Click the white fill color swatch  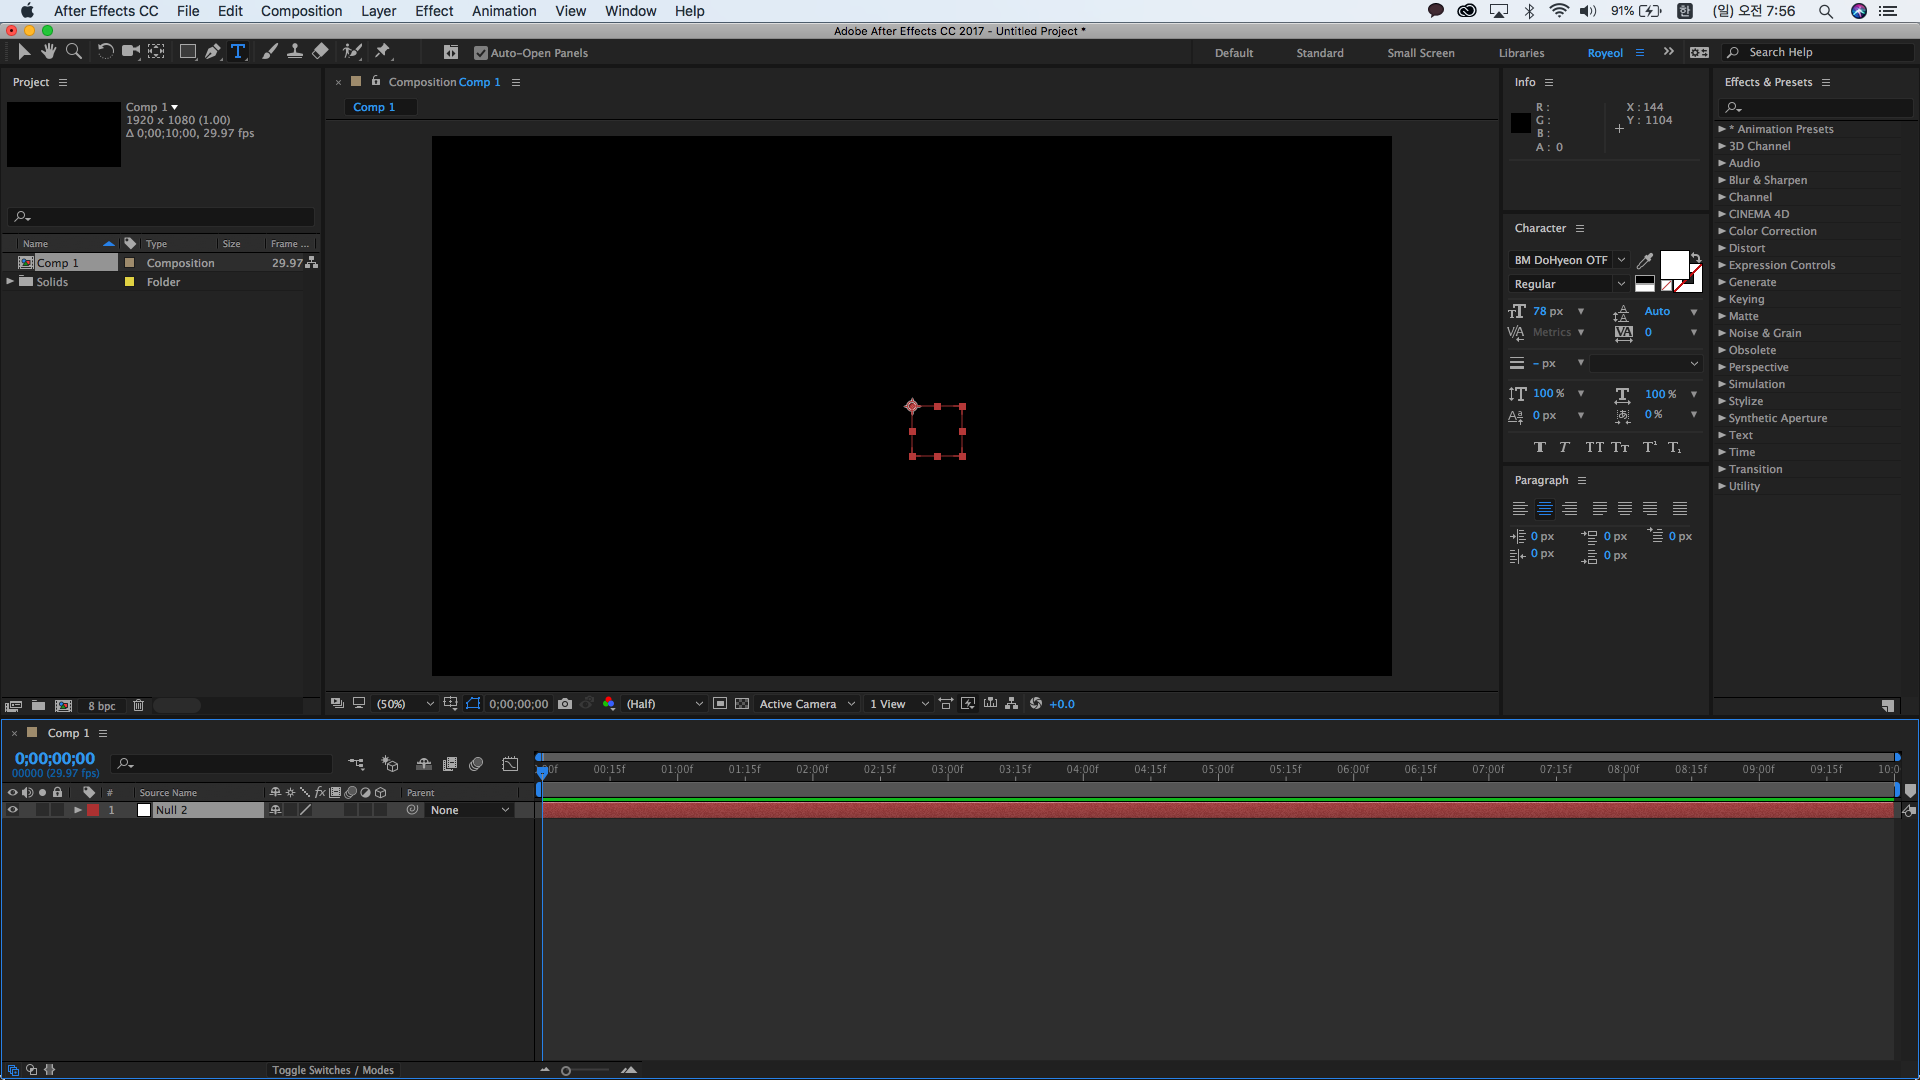pyautogui.click(x=1673, y=265)
